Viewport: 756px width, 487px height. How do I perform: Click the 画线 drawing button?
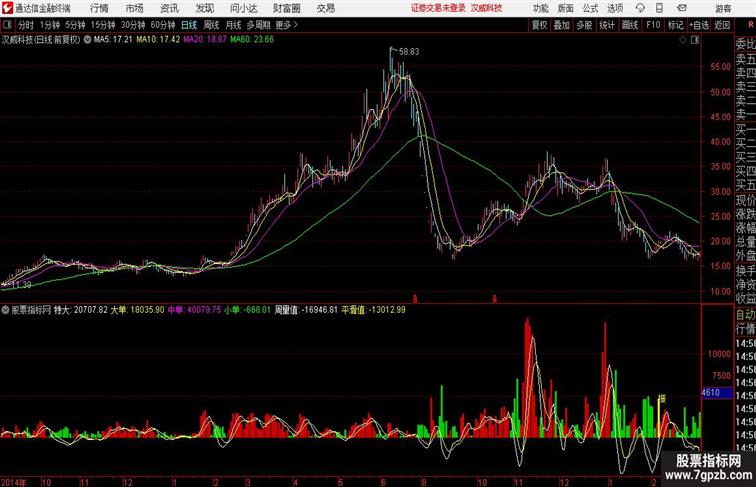click(x=630, y=25)
